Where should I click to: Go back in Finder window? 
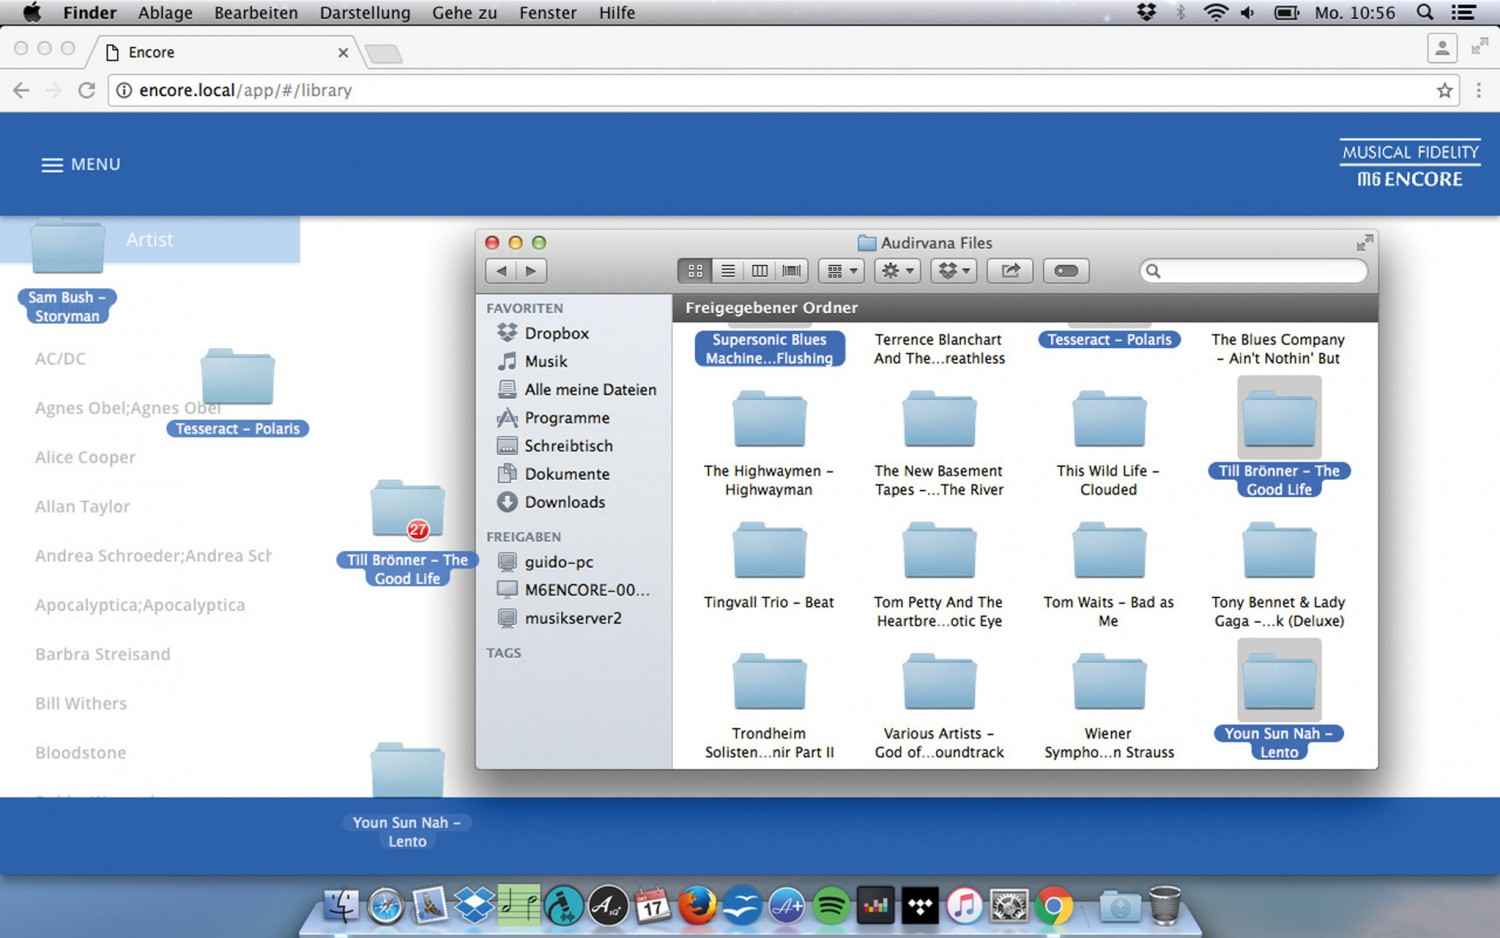pyautogui.click(x=501, y=270)
